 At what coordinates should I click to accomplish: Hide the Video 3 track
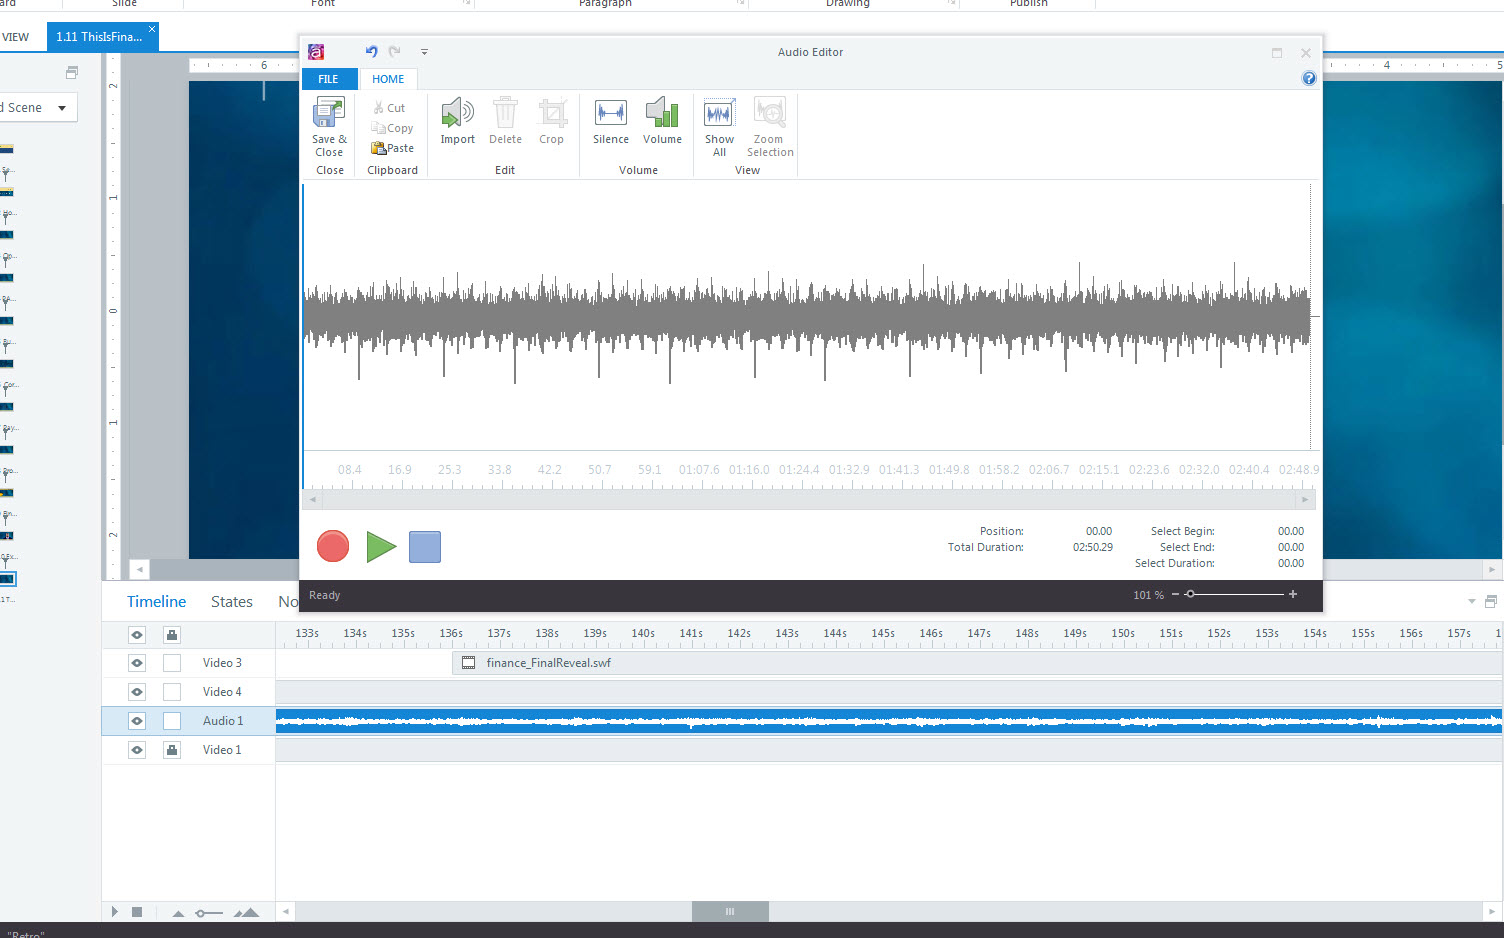click(137, 663)
